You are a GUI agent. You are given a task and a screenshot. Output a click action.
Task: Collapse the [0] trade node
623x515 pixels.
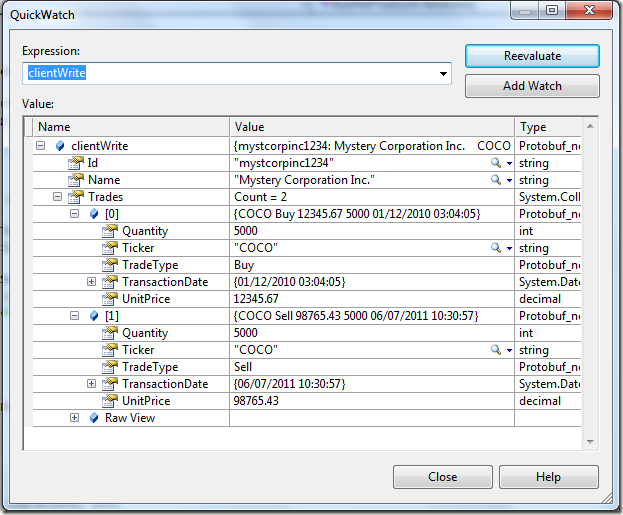pos(74,213)
